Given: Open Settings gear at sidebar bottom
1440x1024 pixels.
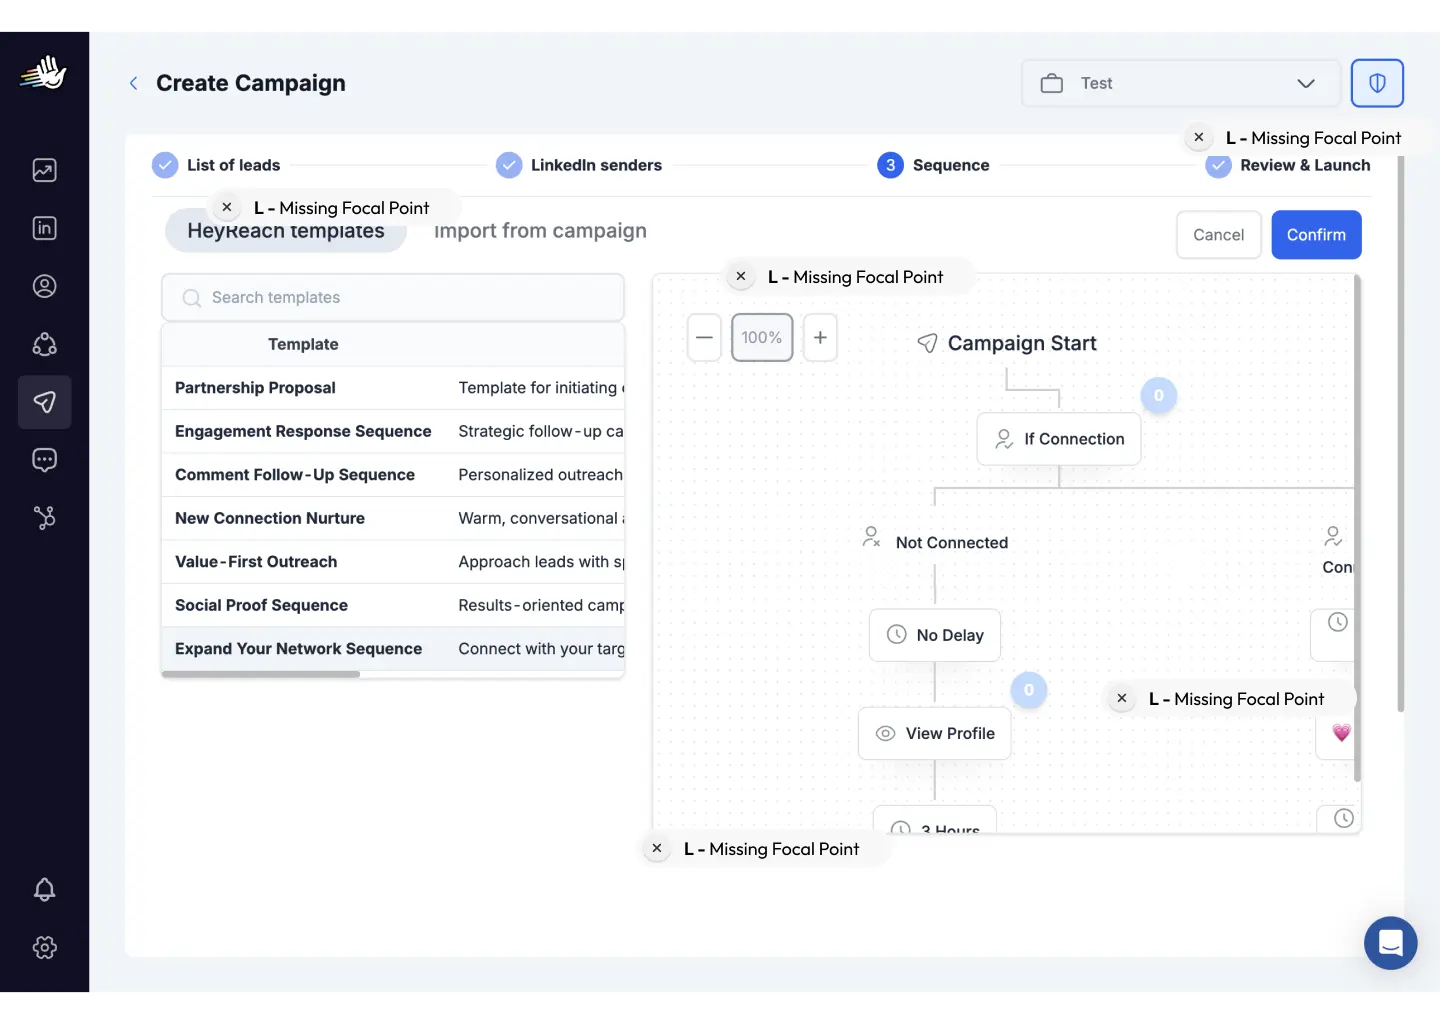Looking at the screenshot, I should [x=44, y=948].
